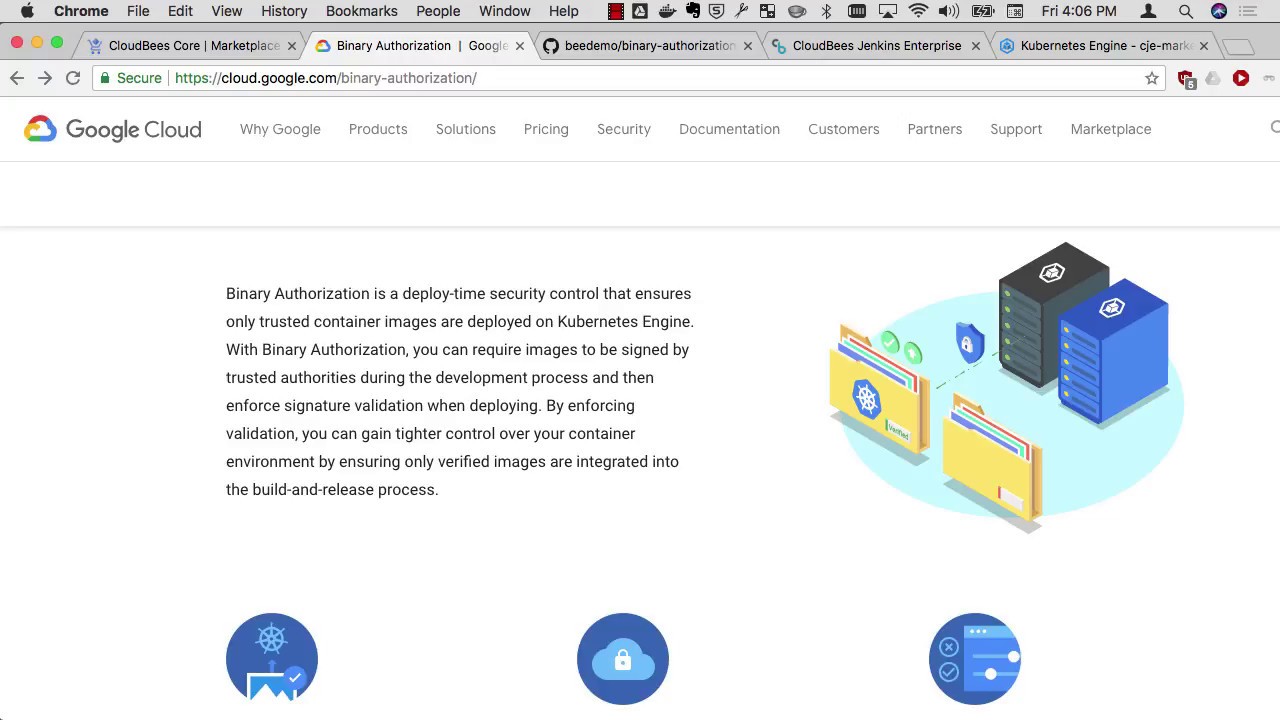
Task: Open the History menu
Action: (284, 11)
